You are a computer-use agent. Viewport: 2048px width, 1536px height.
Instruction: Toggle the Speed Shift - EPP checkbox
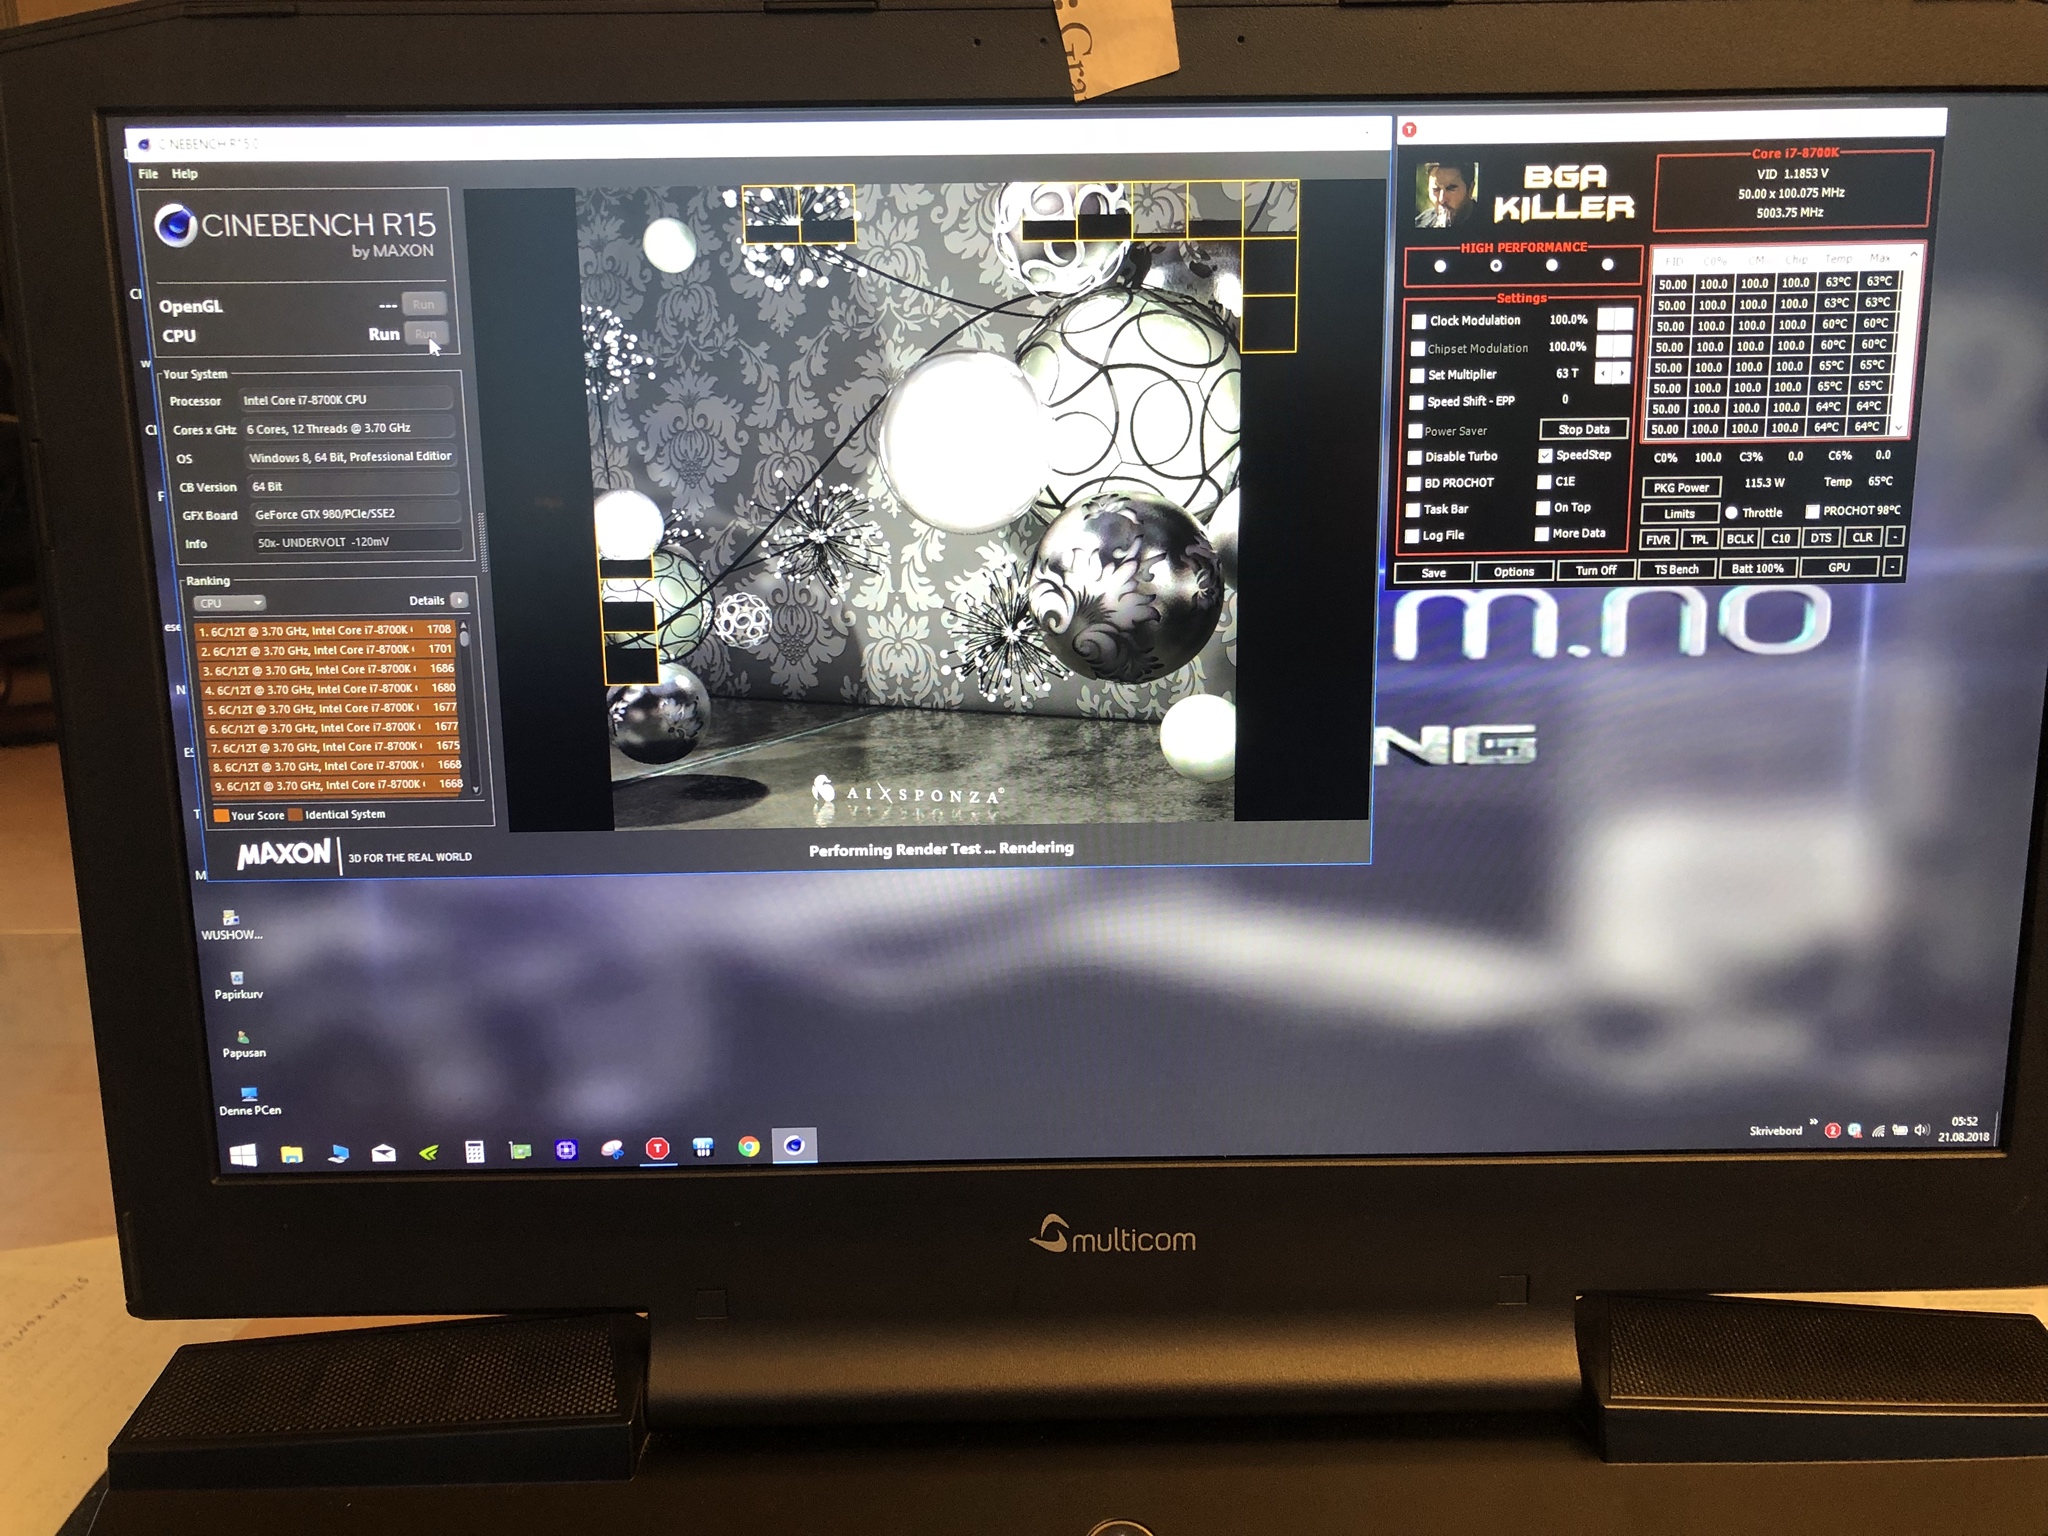tap(1415, 402)
